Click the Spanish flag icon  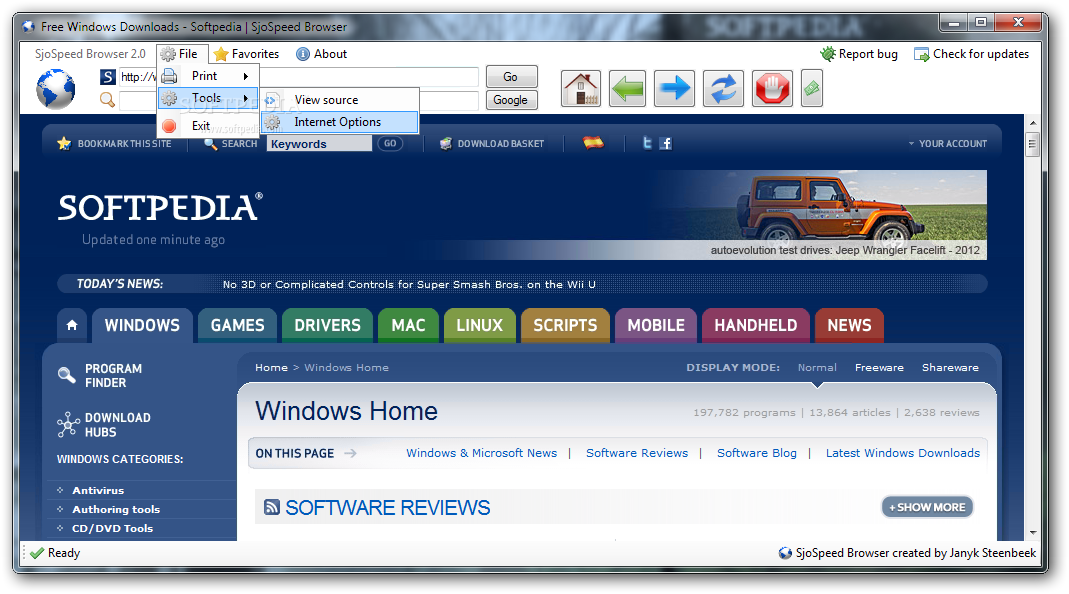coord(593,143)
